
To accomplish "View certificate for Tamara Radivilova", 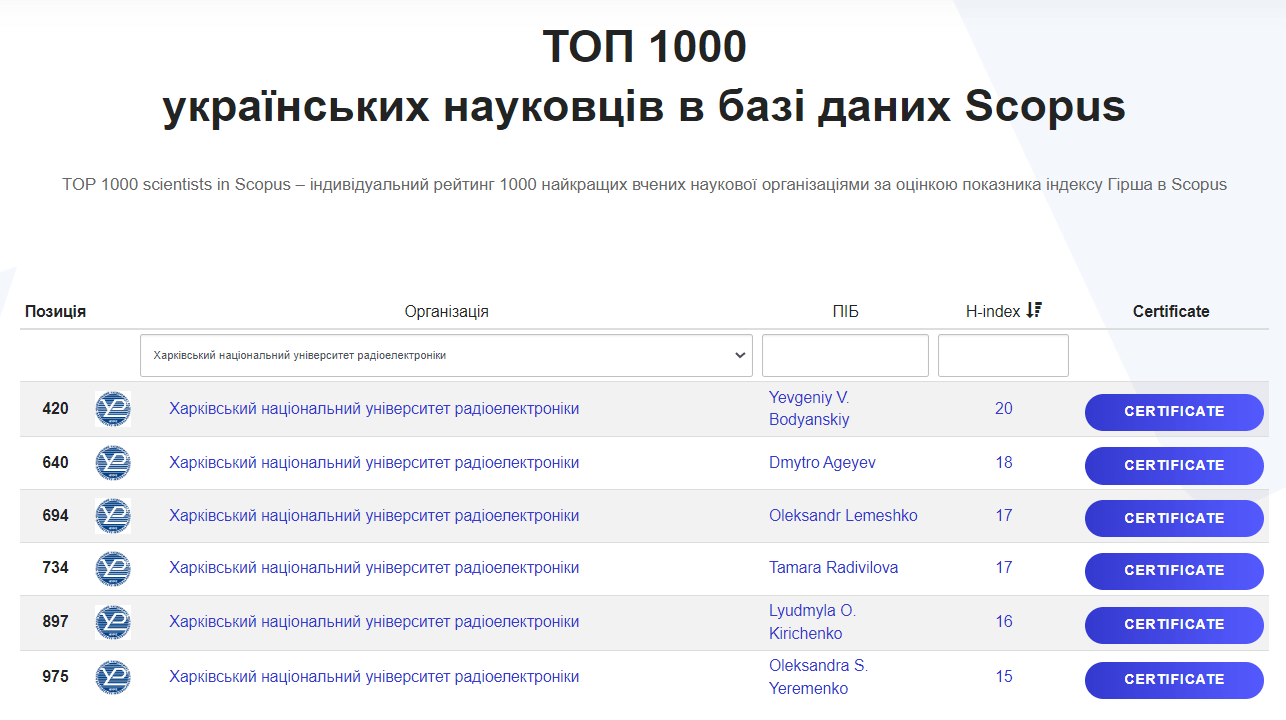I will 1174,570.
